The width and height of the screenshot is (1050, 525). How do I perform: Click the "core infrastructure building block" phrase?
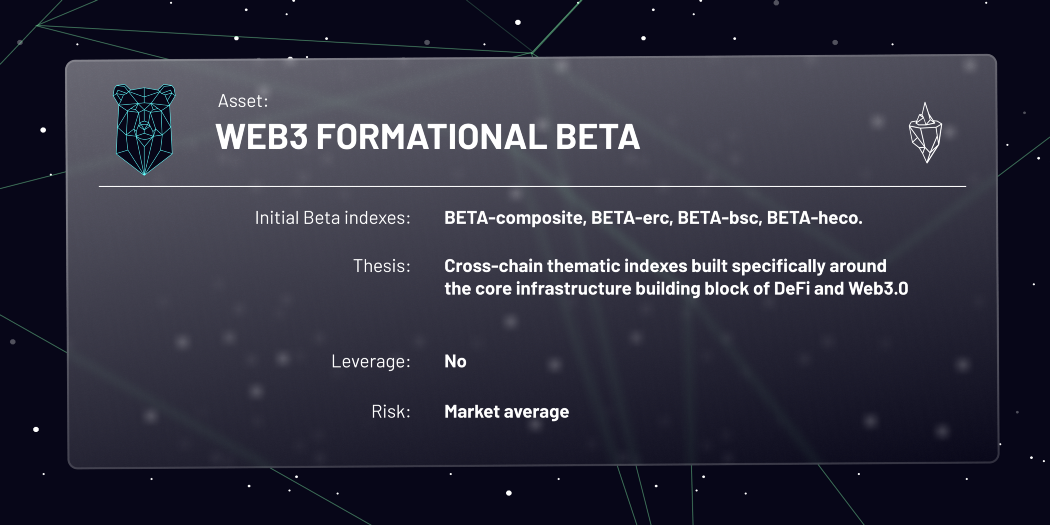(612, 290)
